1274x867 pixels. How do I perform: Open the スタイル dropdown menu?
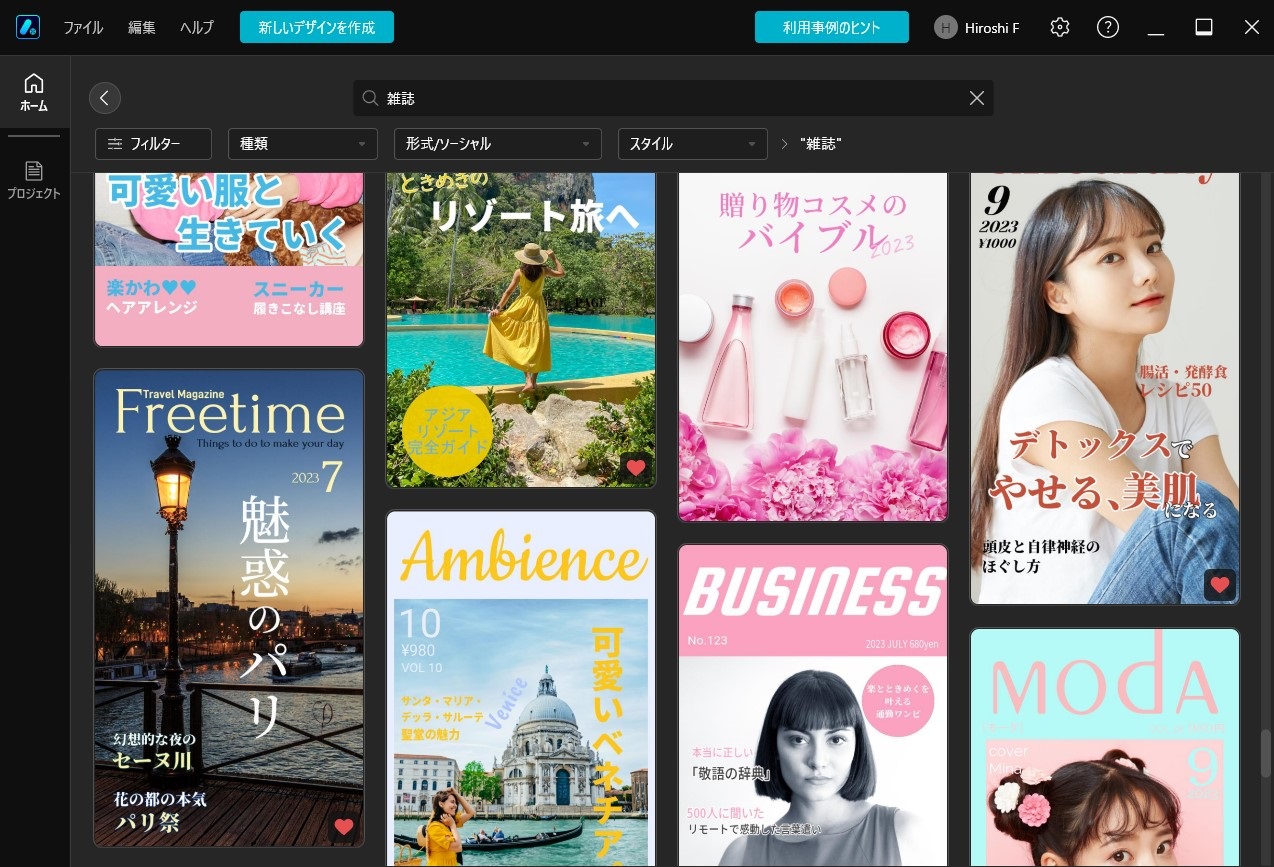692,143
